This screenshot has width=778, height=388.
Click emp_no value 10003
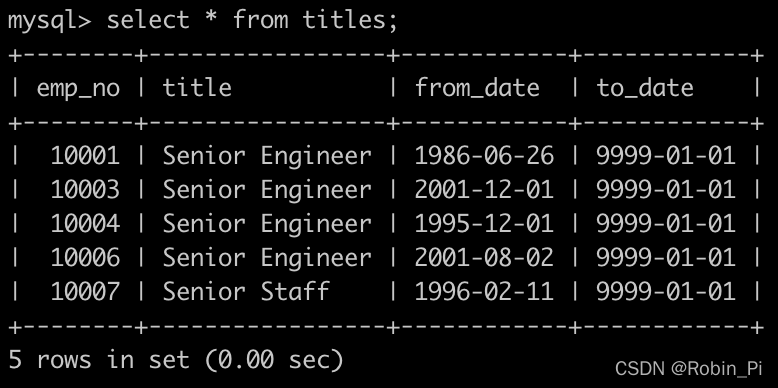click(85, 190)
